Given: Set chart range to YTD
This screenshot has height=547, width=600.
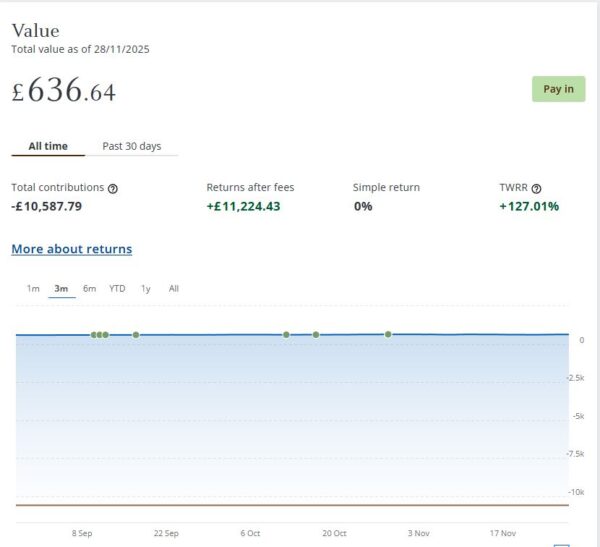Looking at the screenshot, I should pos(117,289).
